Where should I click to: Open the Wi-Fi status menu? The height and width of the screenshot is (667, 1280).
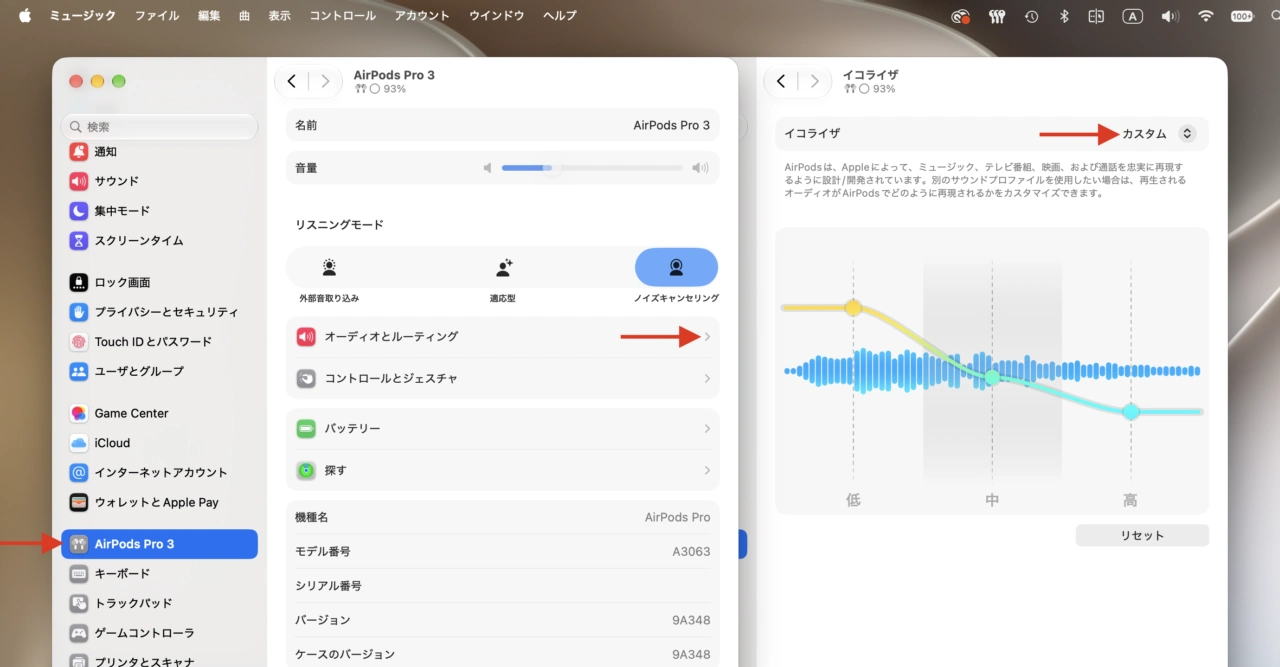(1205, 16)
